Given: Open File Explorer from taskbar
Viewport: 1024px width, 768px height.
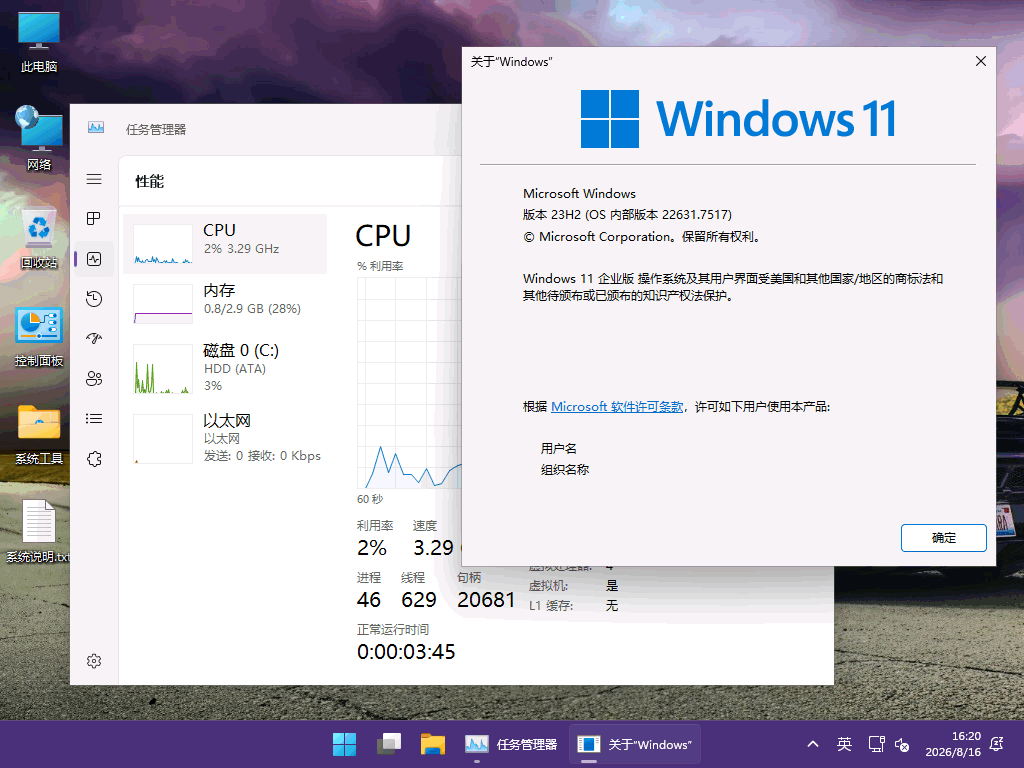Looking at the screenshot, I should tap(432, 744).
